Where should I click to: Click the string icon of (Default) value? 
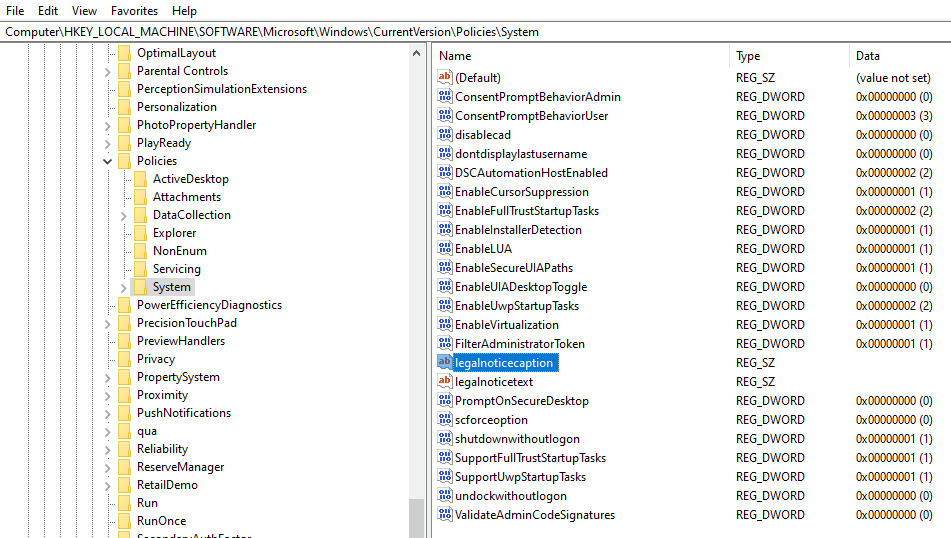445,77
